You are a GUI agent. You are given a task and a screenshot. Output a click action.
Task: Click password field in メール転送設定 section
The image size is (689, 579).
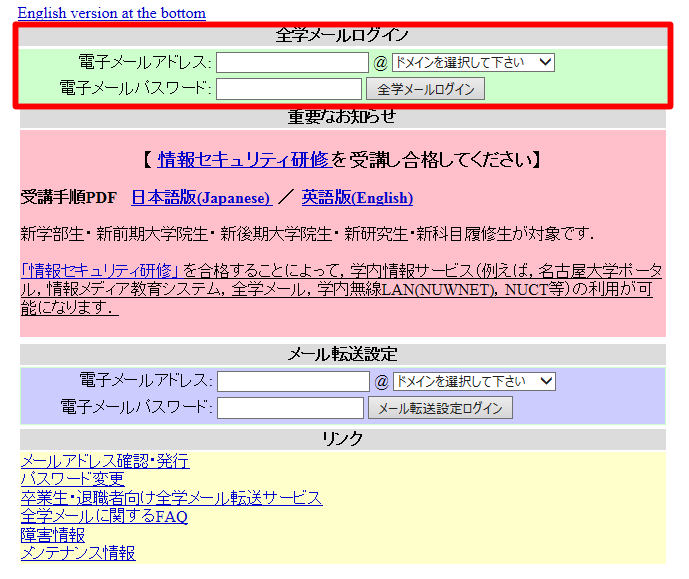pos(290,408)
